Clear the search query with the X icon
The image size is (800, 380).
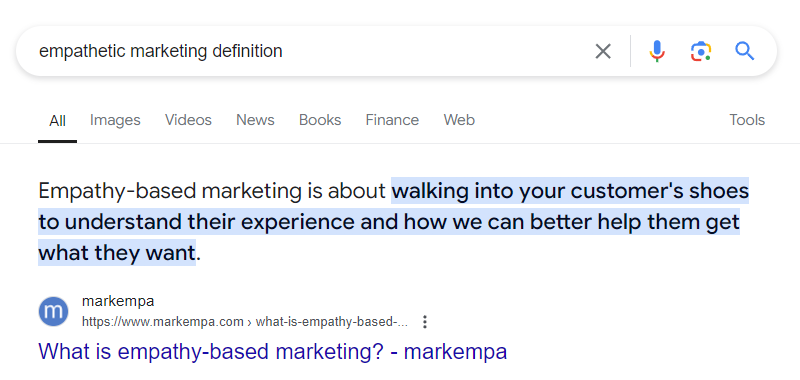click(x=603, y=51)
